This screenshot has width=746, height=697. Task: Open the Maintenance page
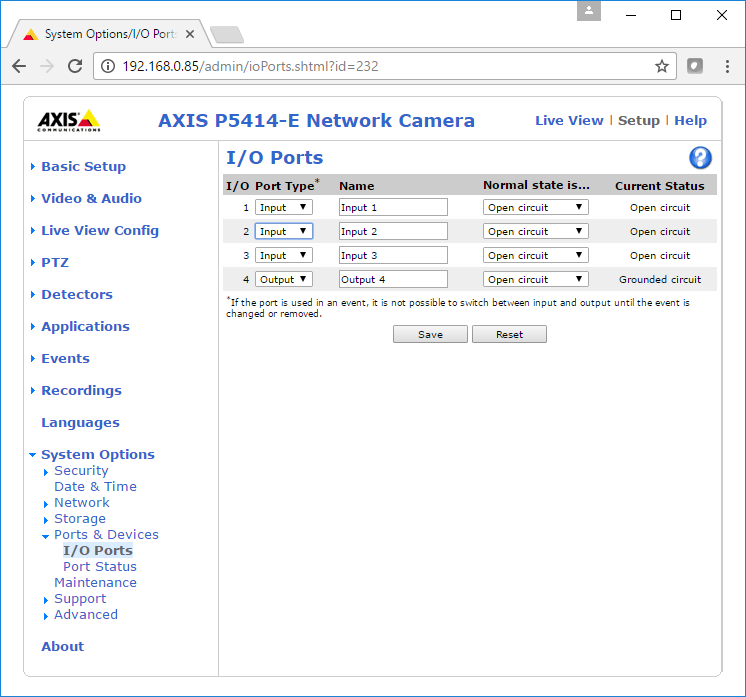95,582
